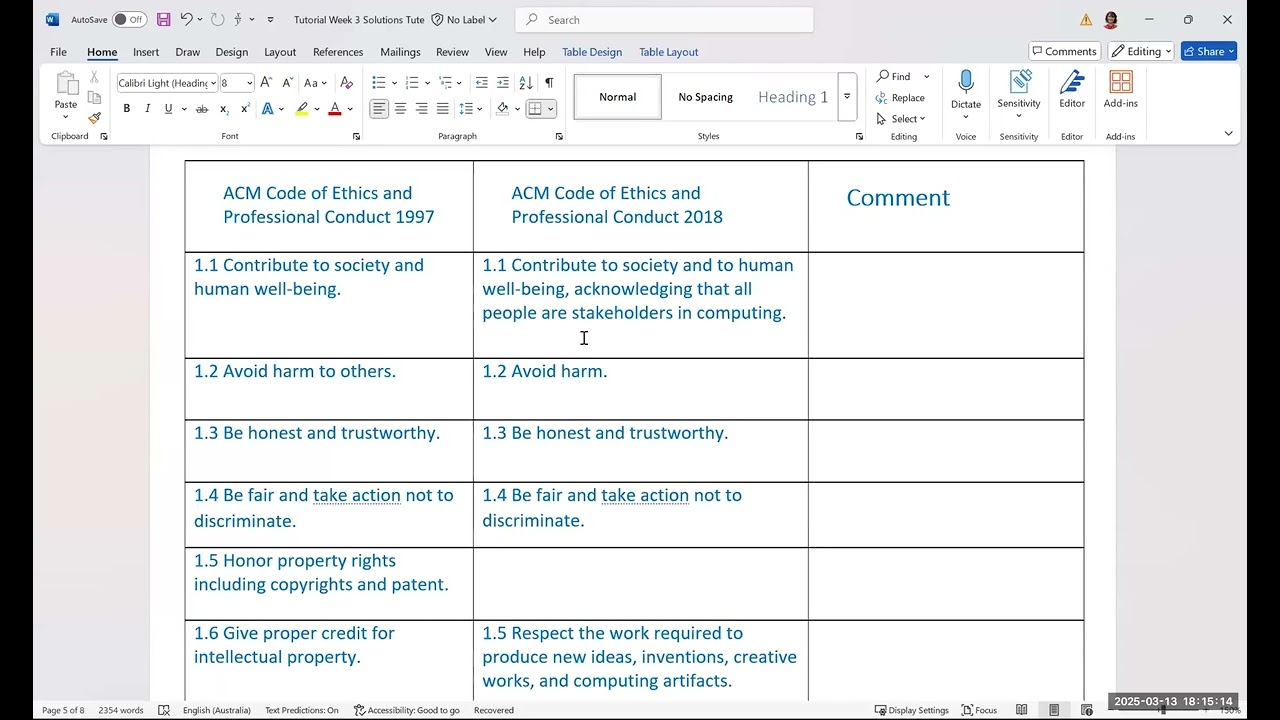This screenshot has width=1280, height=720.
Task: Toggle AutoSave switch
Action: 129,19
